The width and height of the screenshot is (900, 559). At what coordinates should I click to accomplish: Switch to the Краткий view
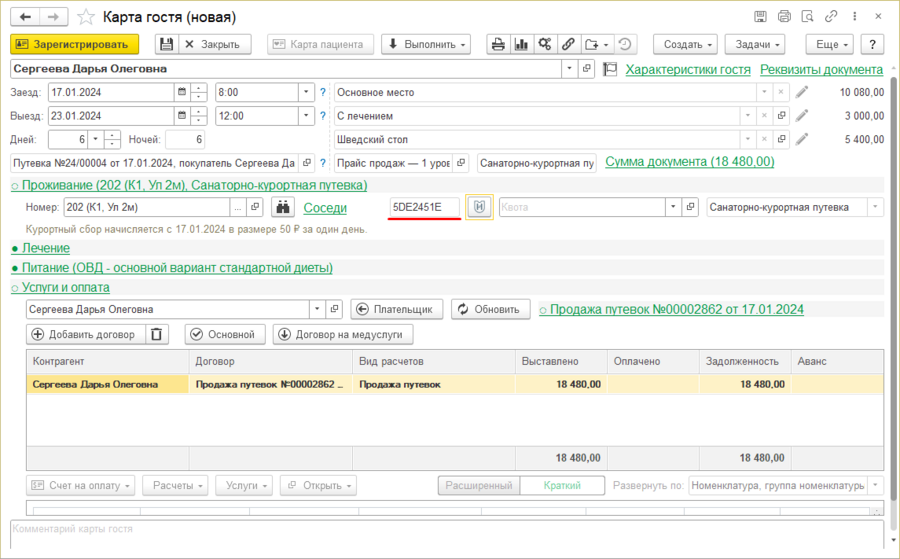point(562,486)
